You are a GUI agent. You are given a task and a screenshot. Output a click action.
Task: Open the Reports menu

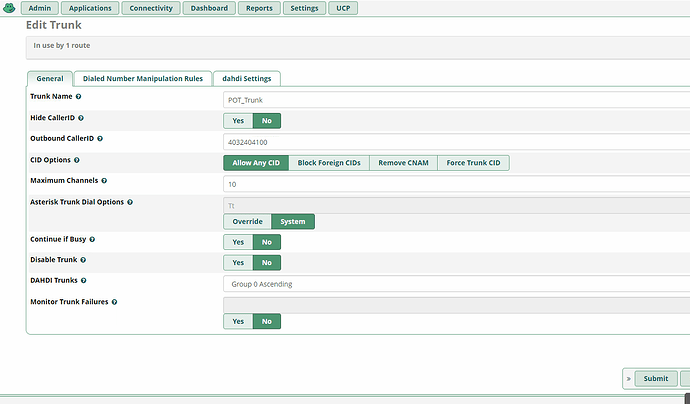(259, 8)
